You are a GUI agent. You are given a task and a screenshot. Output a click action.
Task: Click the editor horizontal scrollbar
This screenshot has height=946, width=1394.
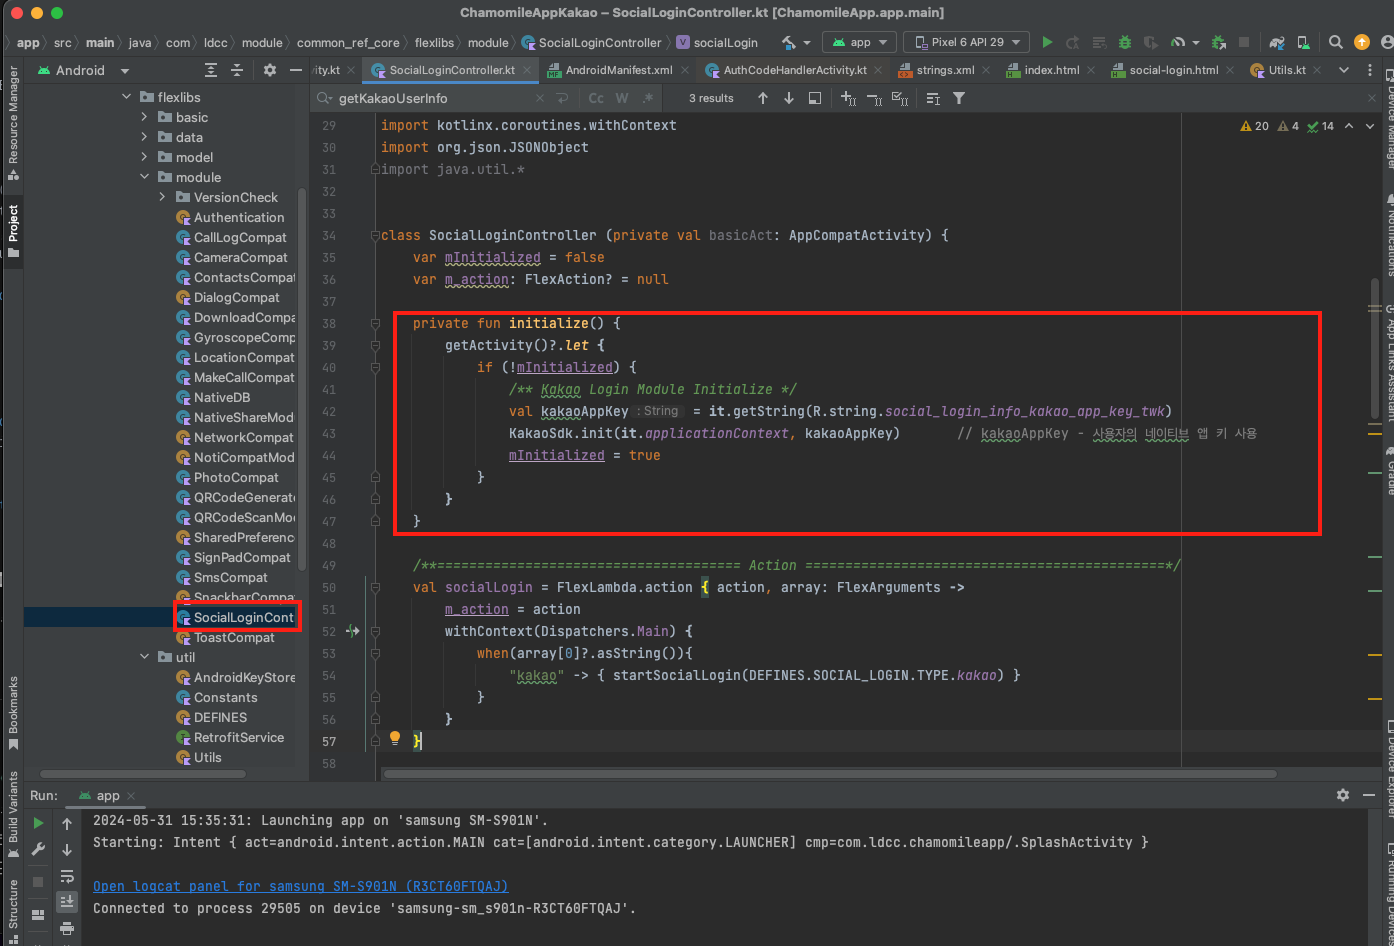(x=830, y=774)
